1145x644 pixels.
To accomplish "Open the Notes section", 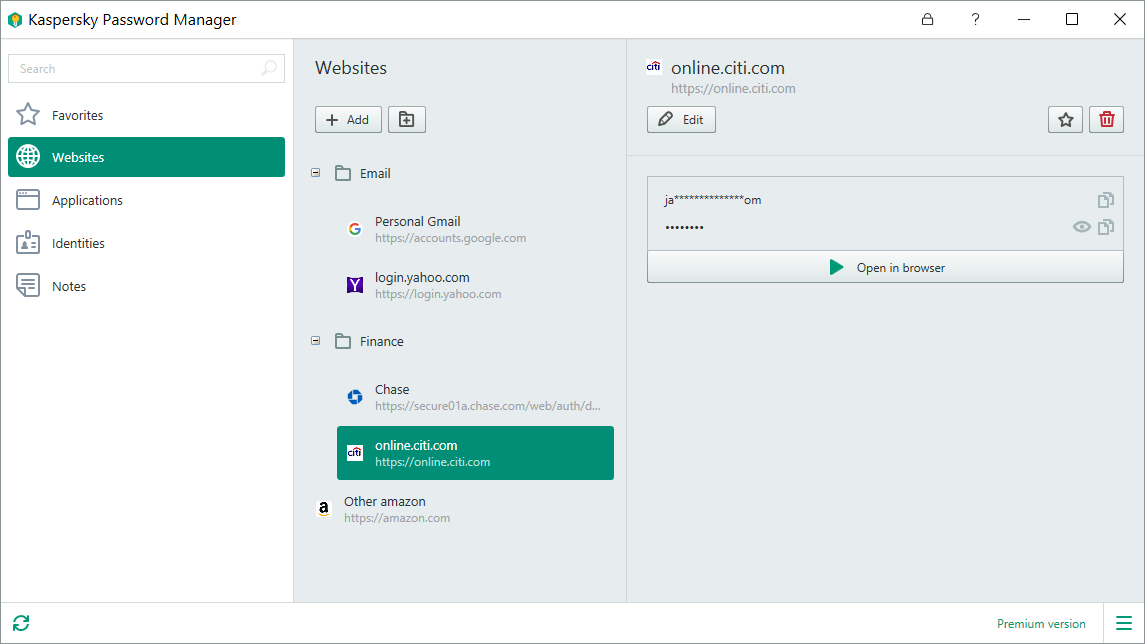I will (x=146, y=286).
